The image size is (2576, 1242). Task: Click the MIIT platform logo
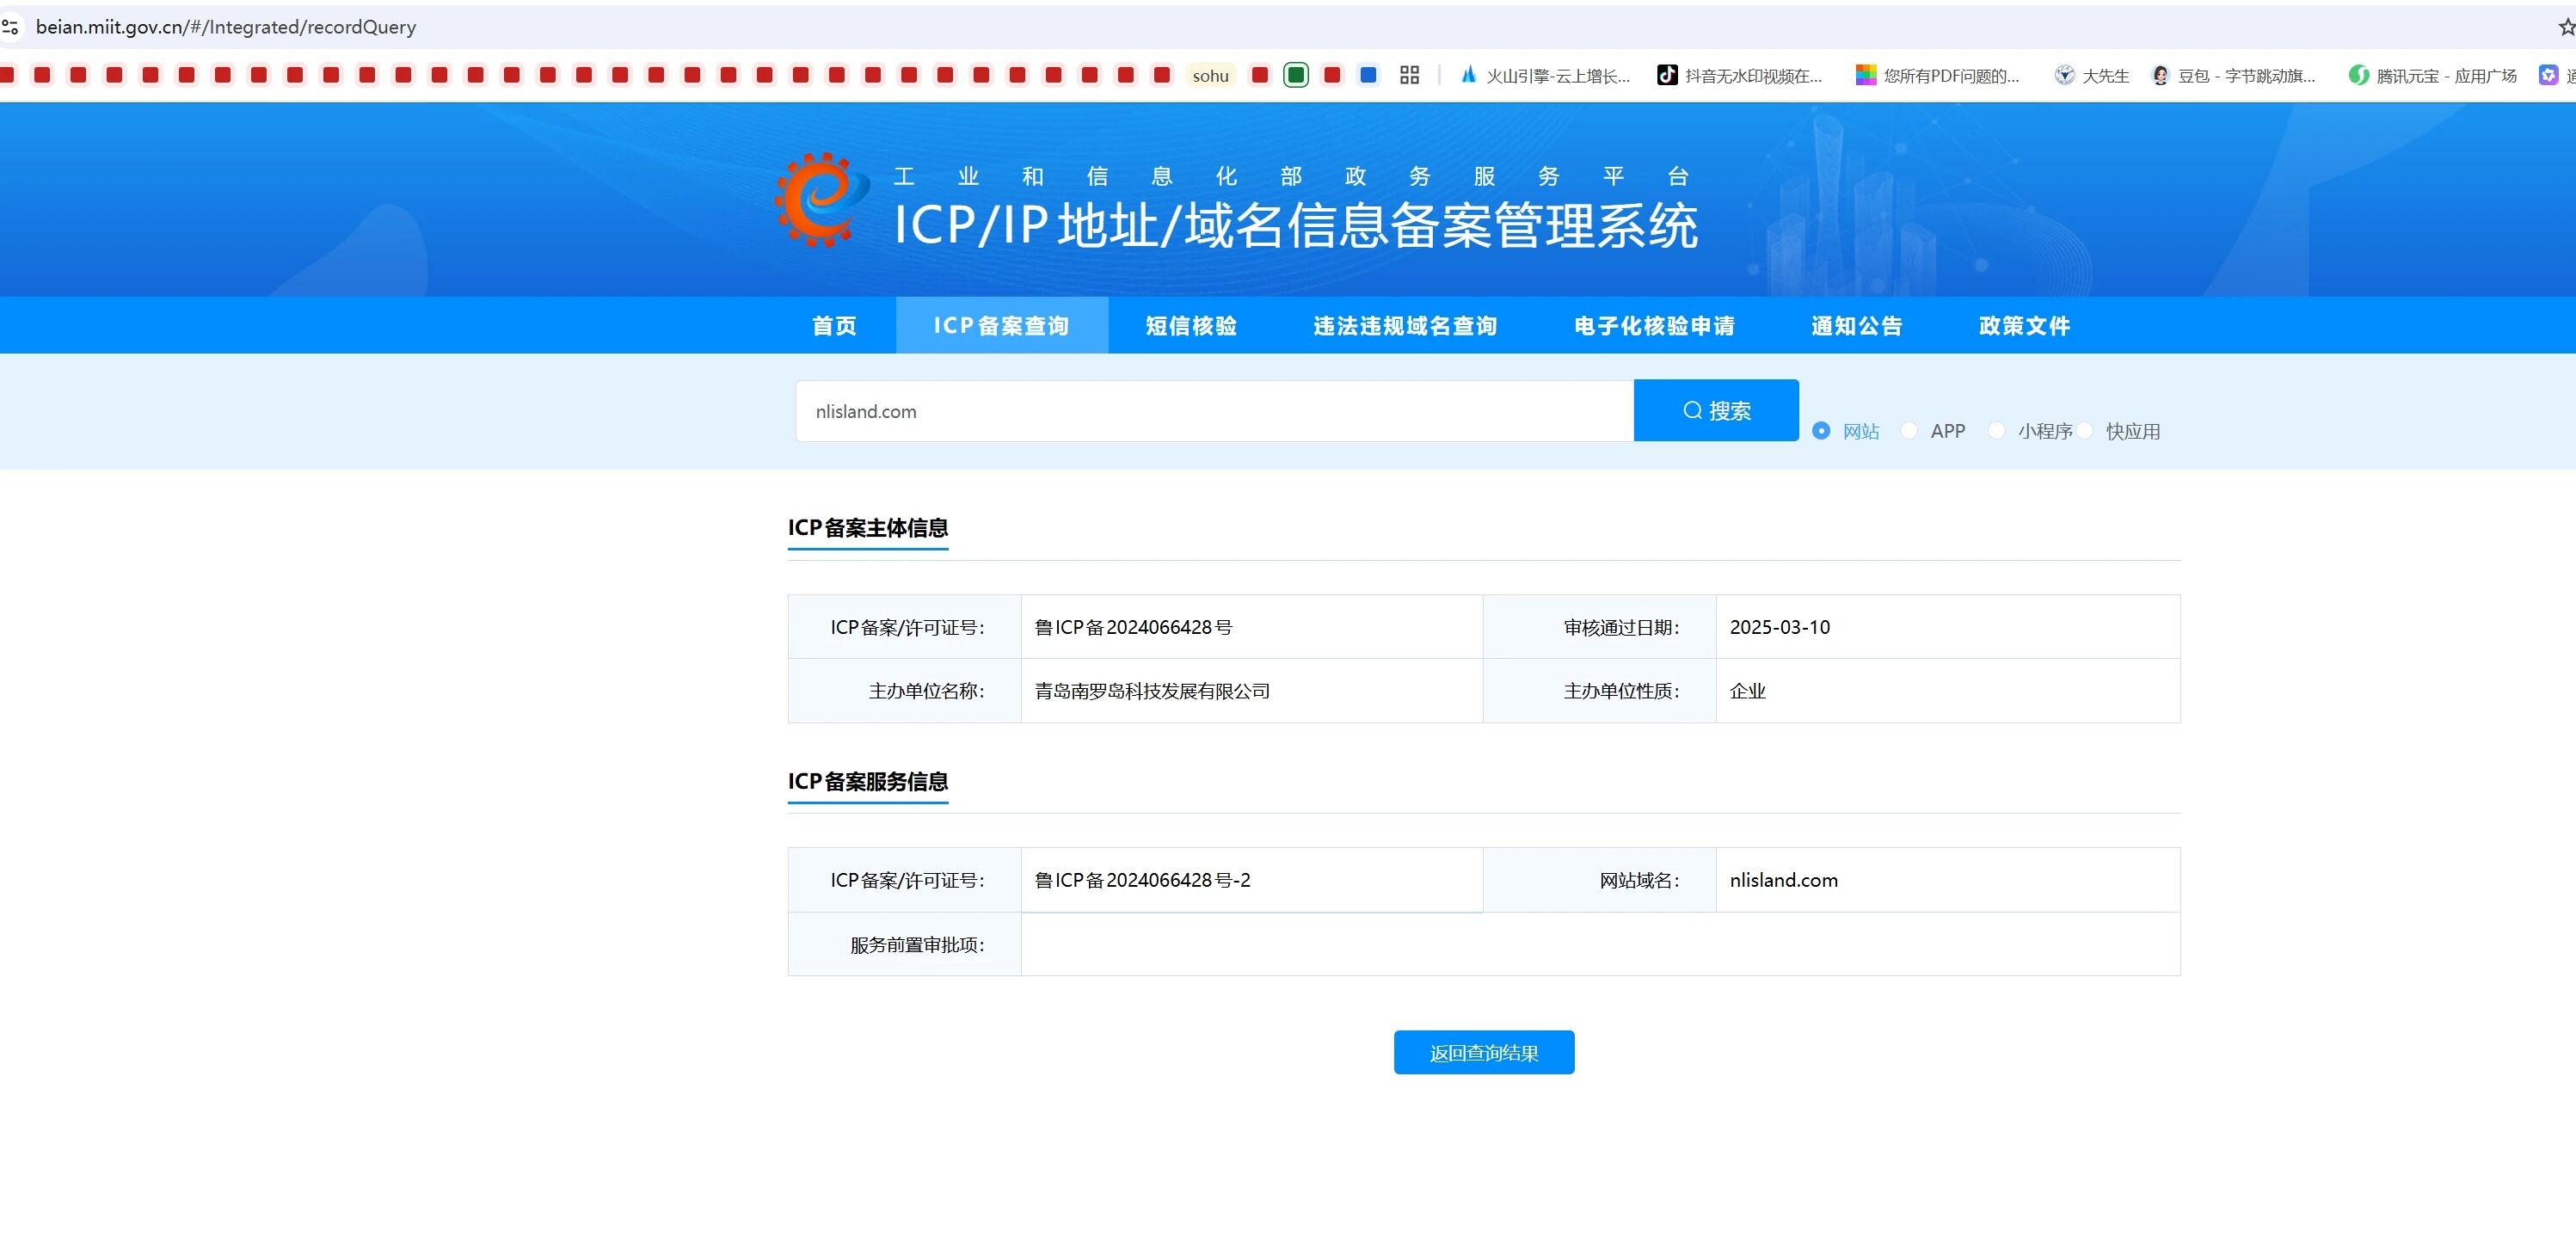[x=820, y=200]
